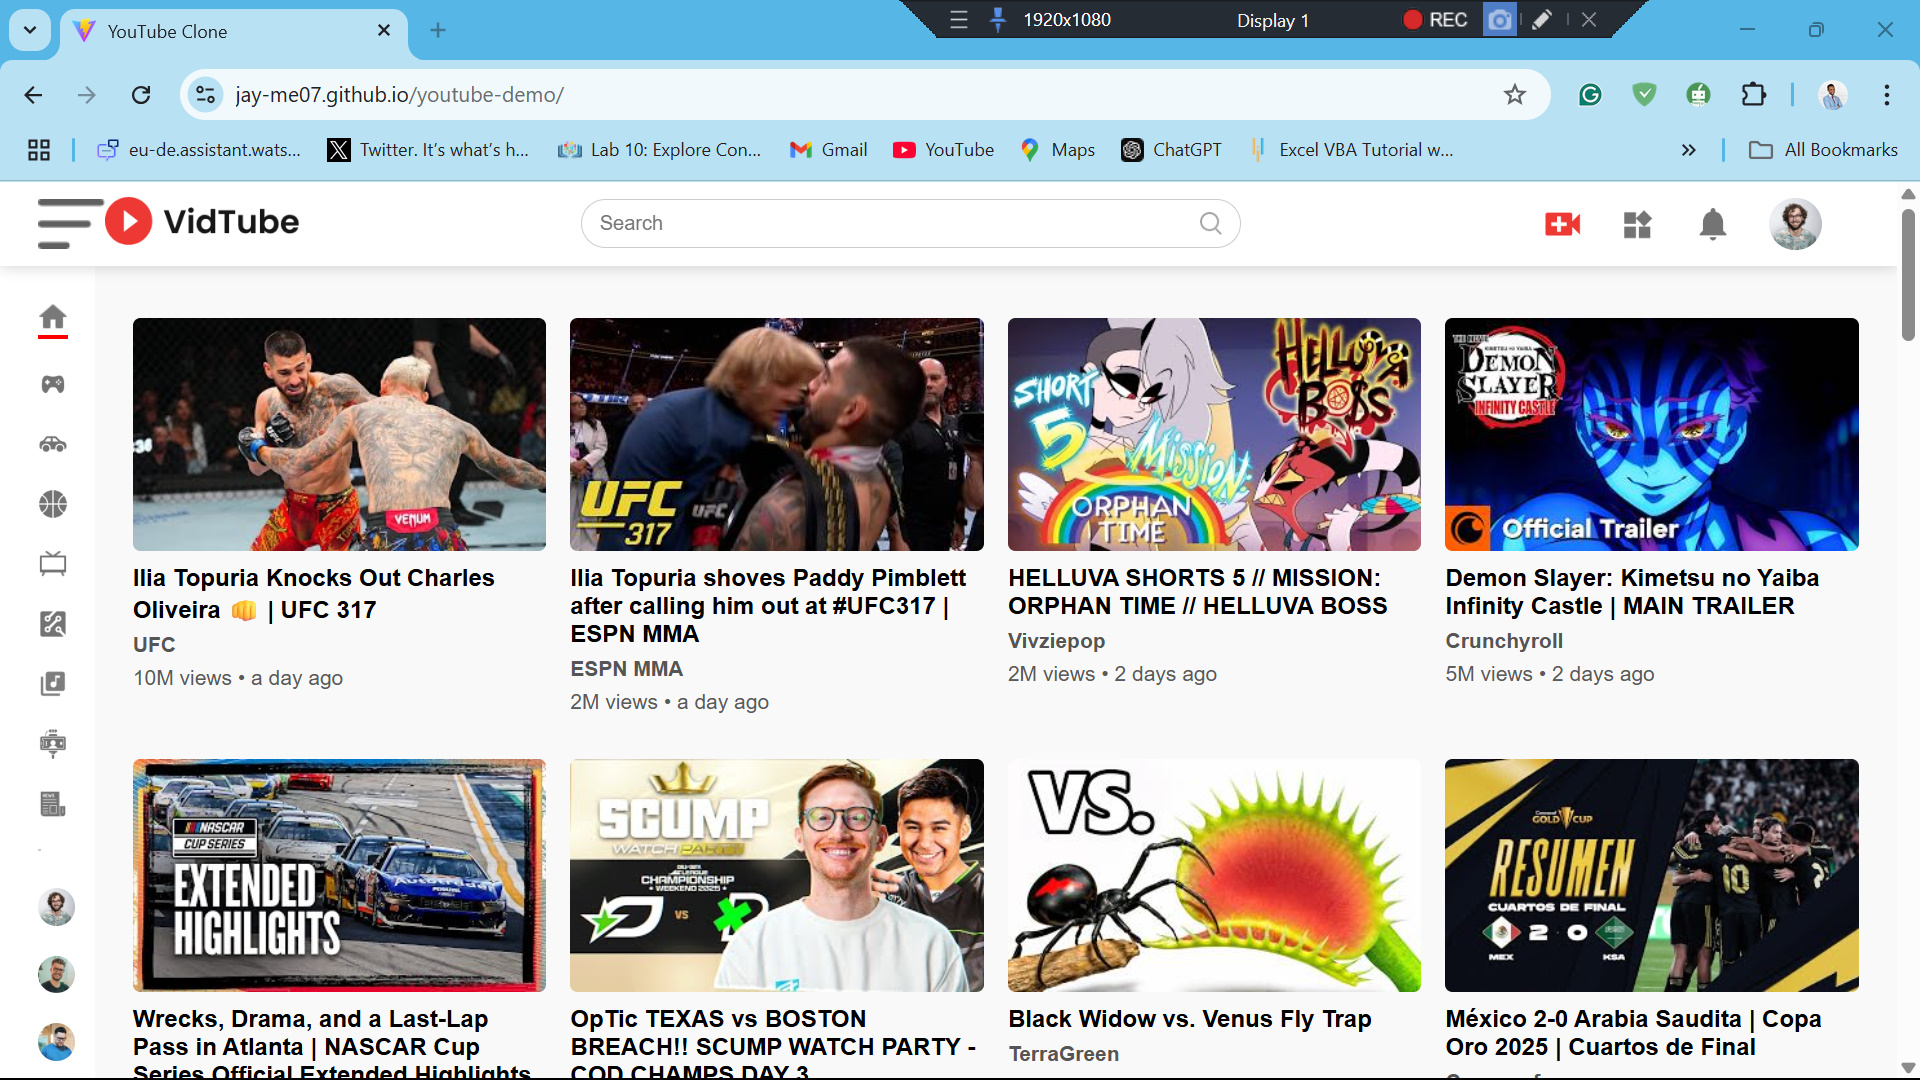Click the TerraGreen channel name
Image resolution: width=1920 pixels, height=1080 pixels.
coord(1063,1054)
